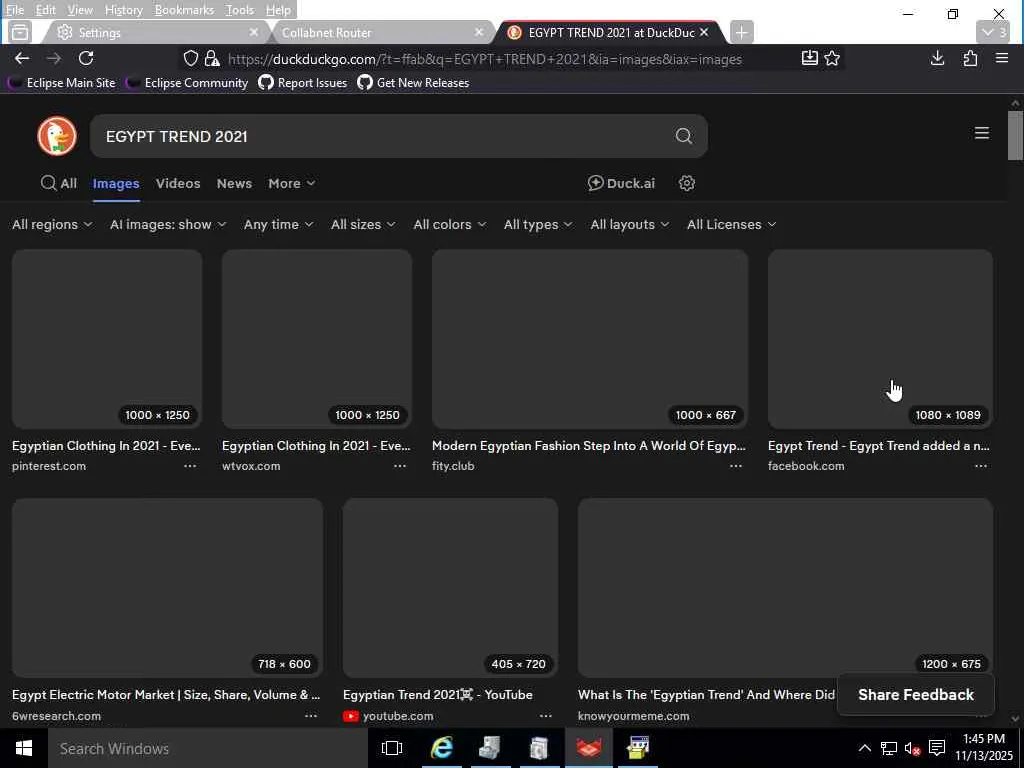The height and width of the screenshot is (768, 1024).
Task: Expand All colors filter
Action: pyautogui.click(x=450, y=225)
